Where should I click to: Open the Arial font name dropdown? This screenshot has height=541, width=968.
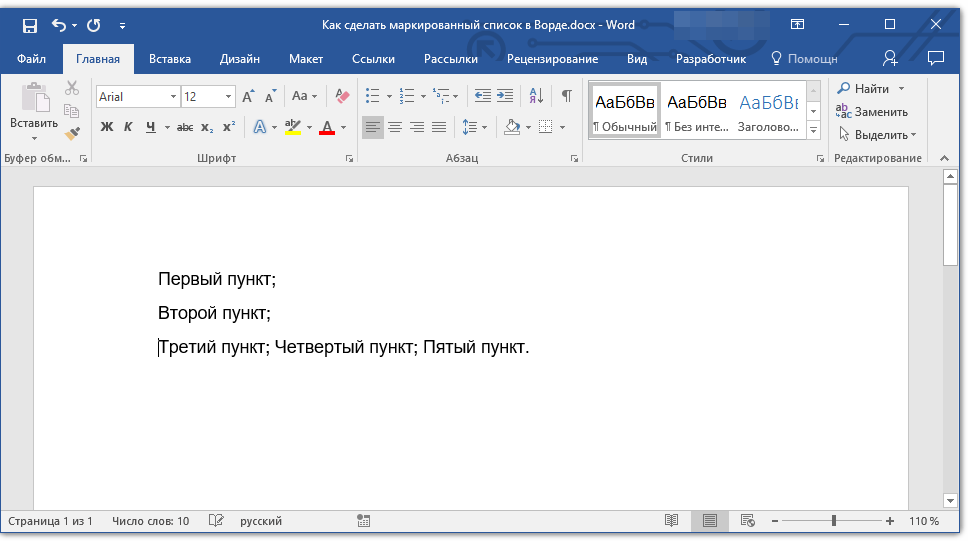tap(173, 97)
